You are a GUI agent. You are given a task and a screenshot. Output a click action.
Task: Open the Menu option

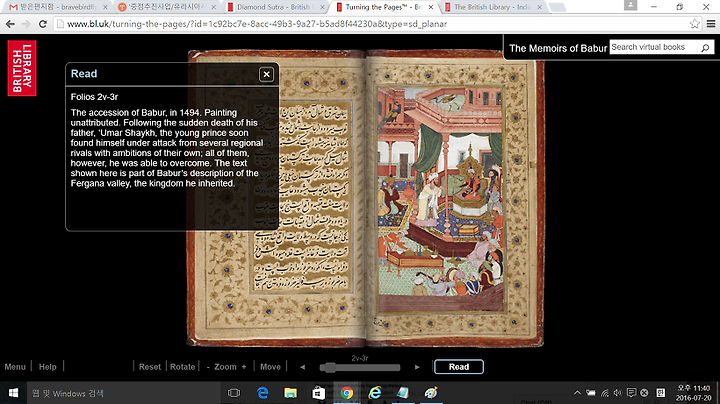(15, 367)
